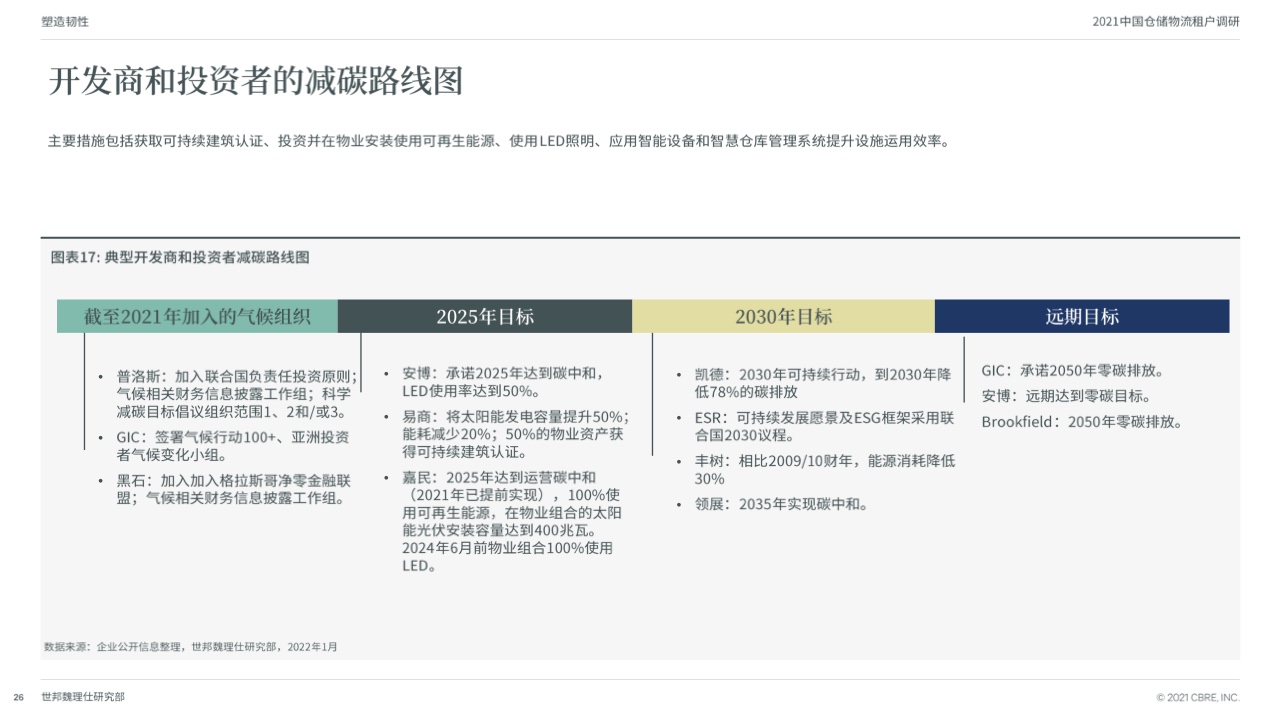Click the 塑造韧性 section label
This screenshot has width=1280, height=720.
coord(65,22)
